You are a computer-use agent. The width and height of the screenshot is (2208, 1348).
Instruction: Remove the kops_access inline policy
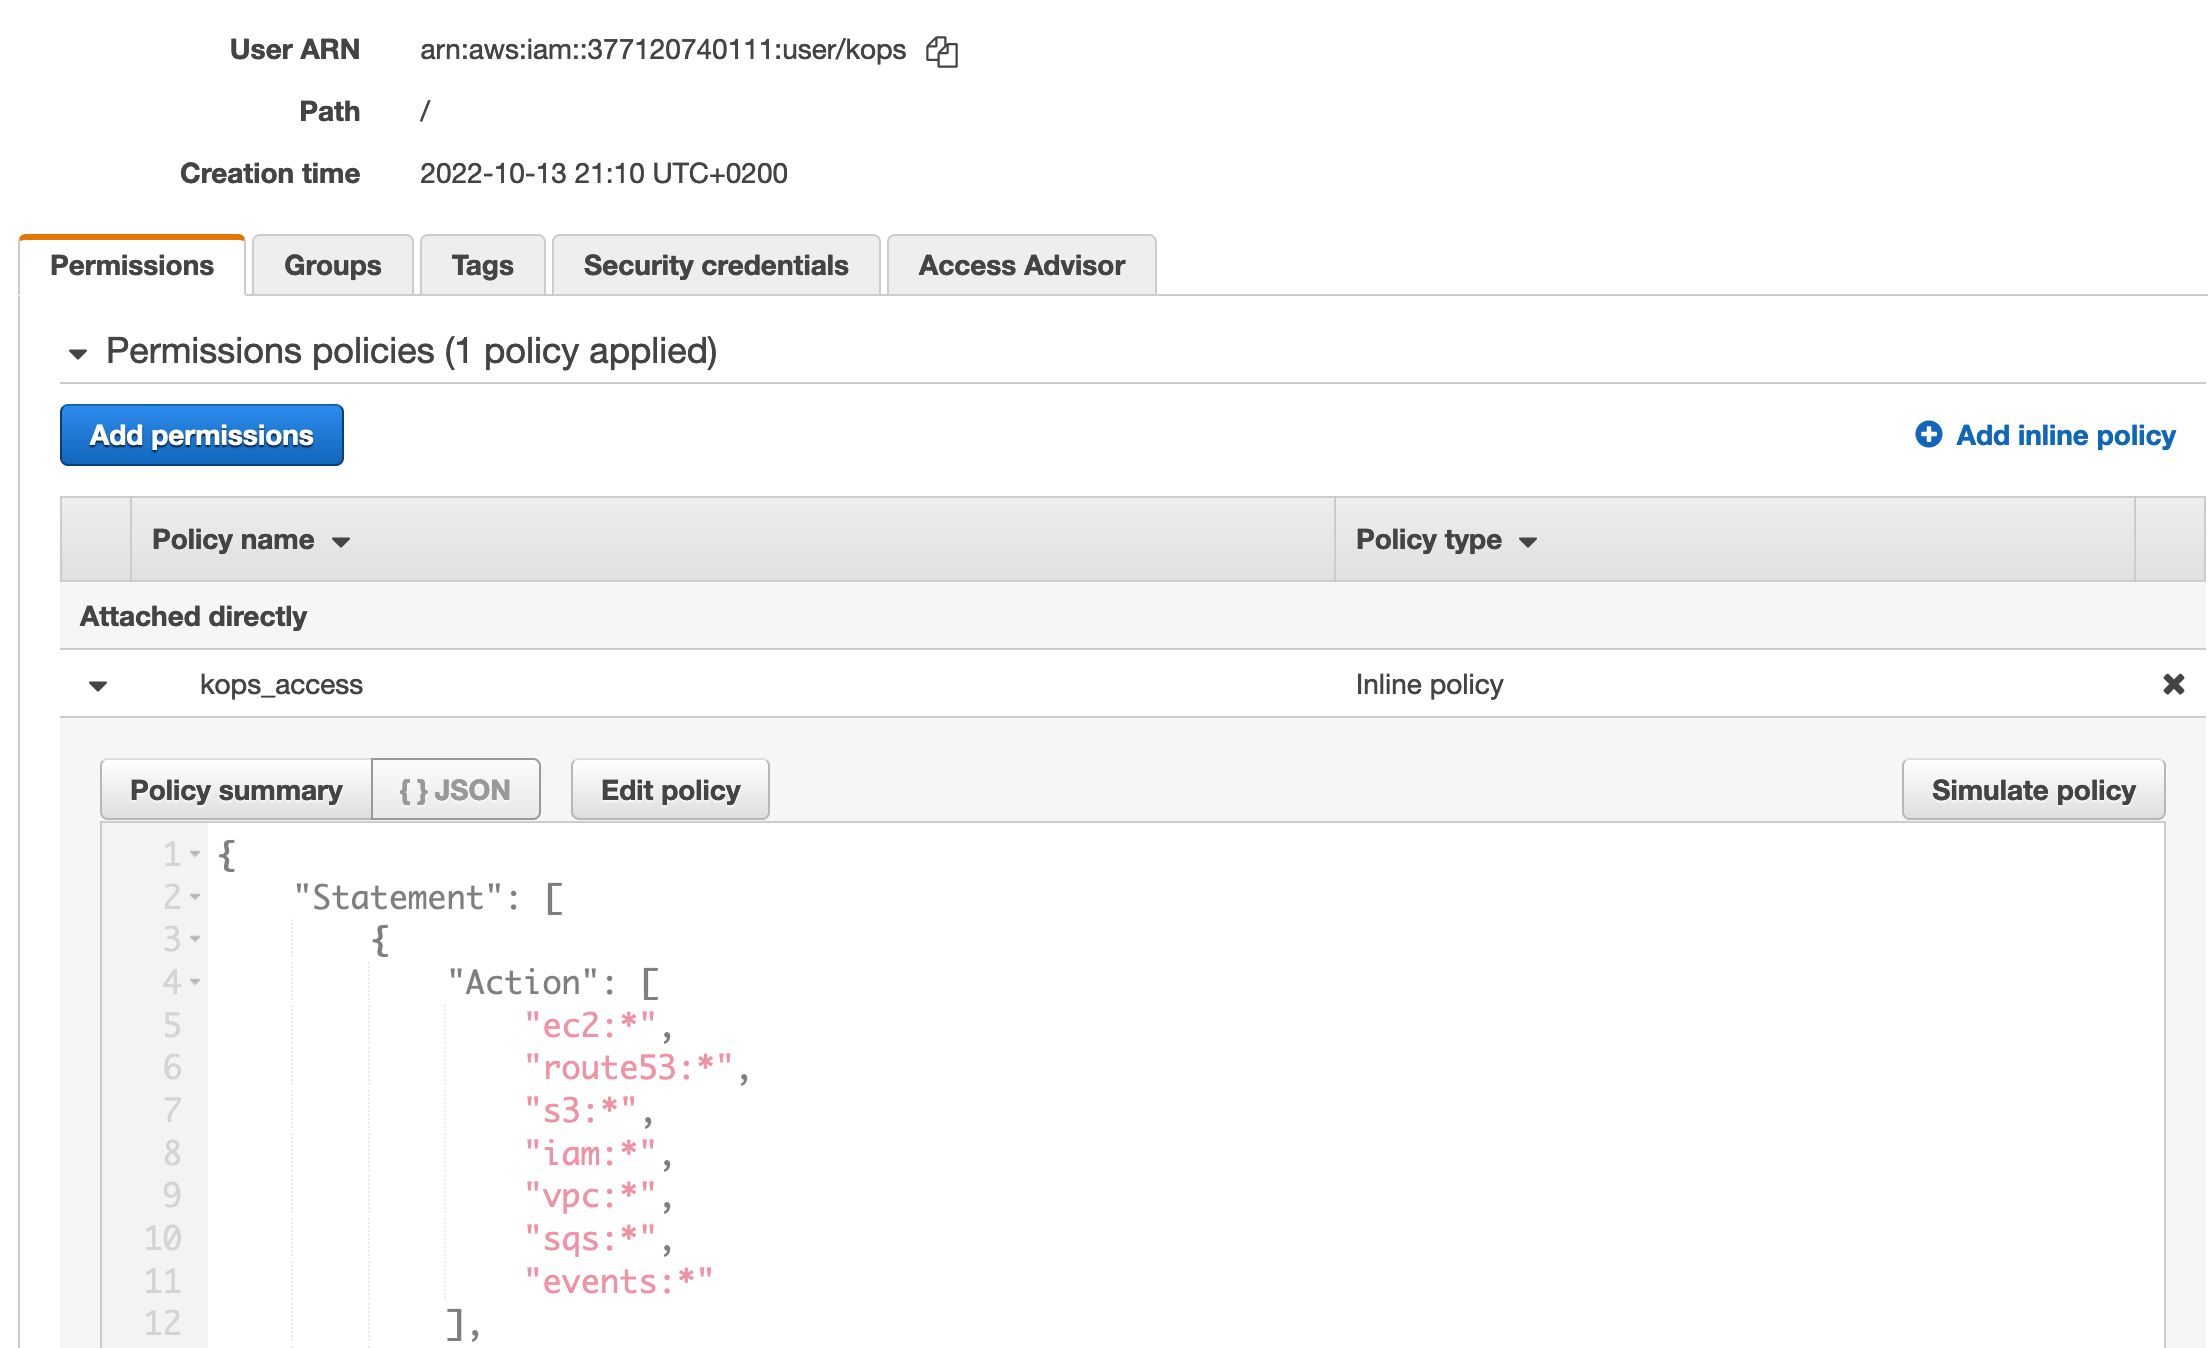click(2173, 684)
